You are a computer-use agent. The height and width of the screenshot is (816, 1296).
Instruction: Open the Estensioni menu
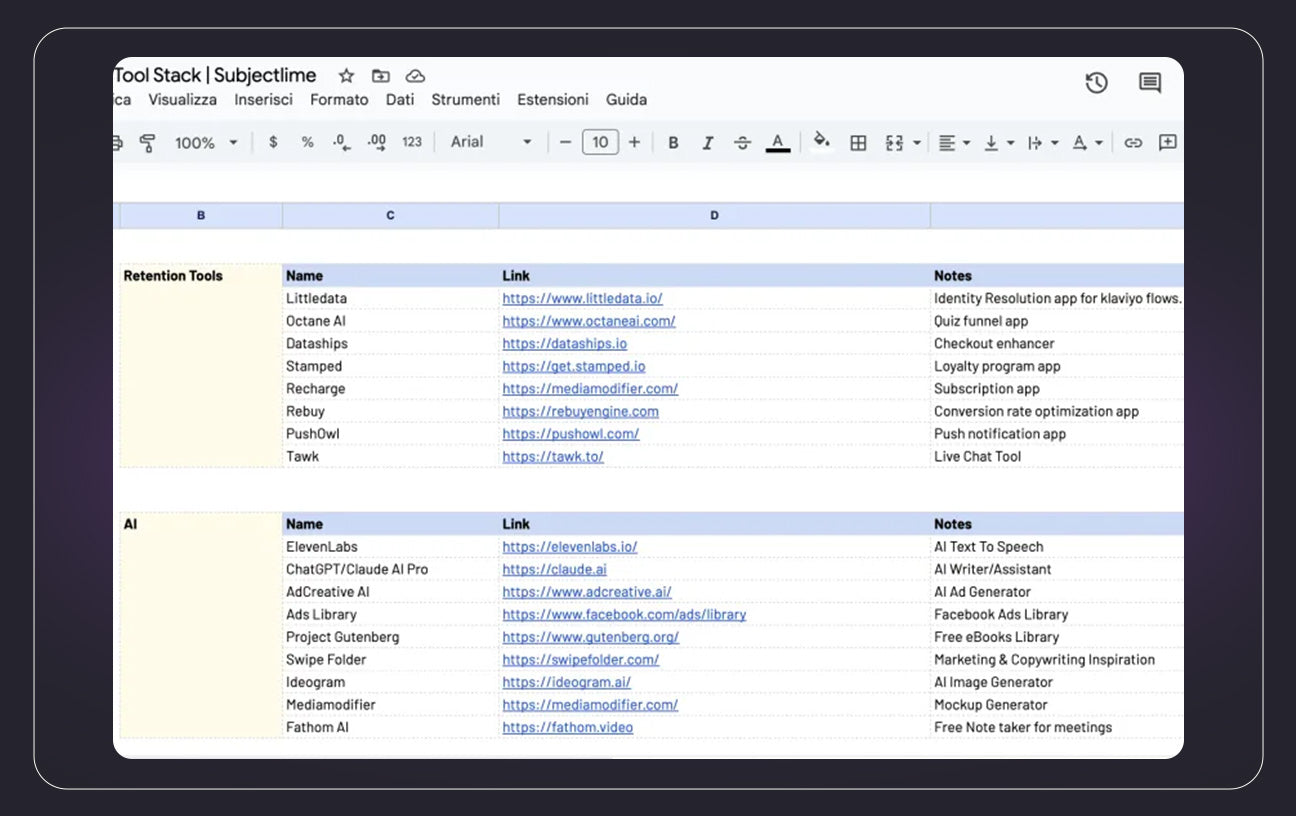[552, 100]
